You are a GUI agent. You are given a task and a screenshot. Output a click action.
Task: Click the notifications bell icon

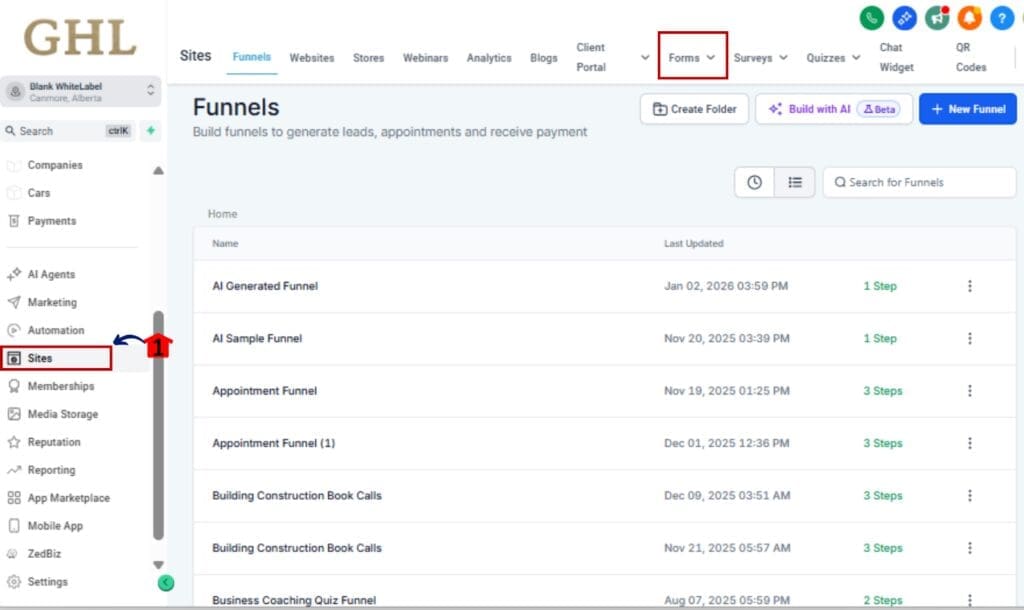(x=969, y=18)
